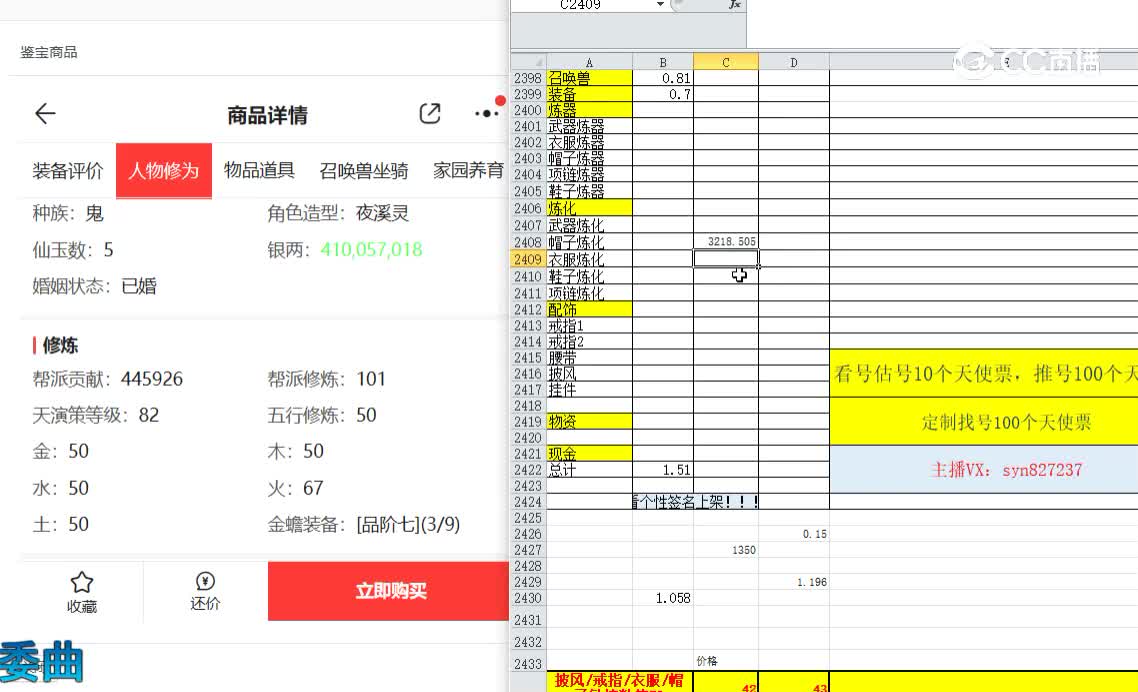Click the fx insert function icon

click(735, 5)
